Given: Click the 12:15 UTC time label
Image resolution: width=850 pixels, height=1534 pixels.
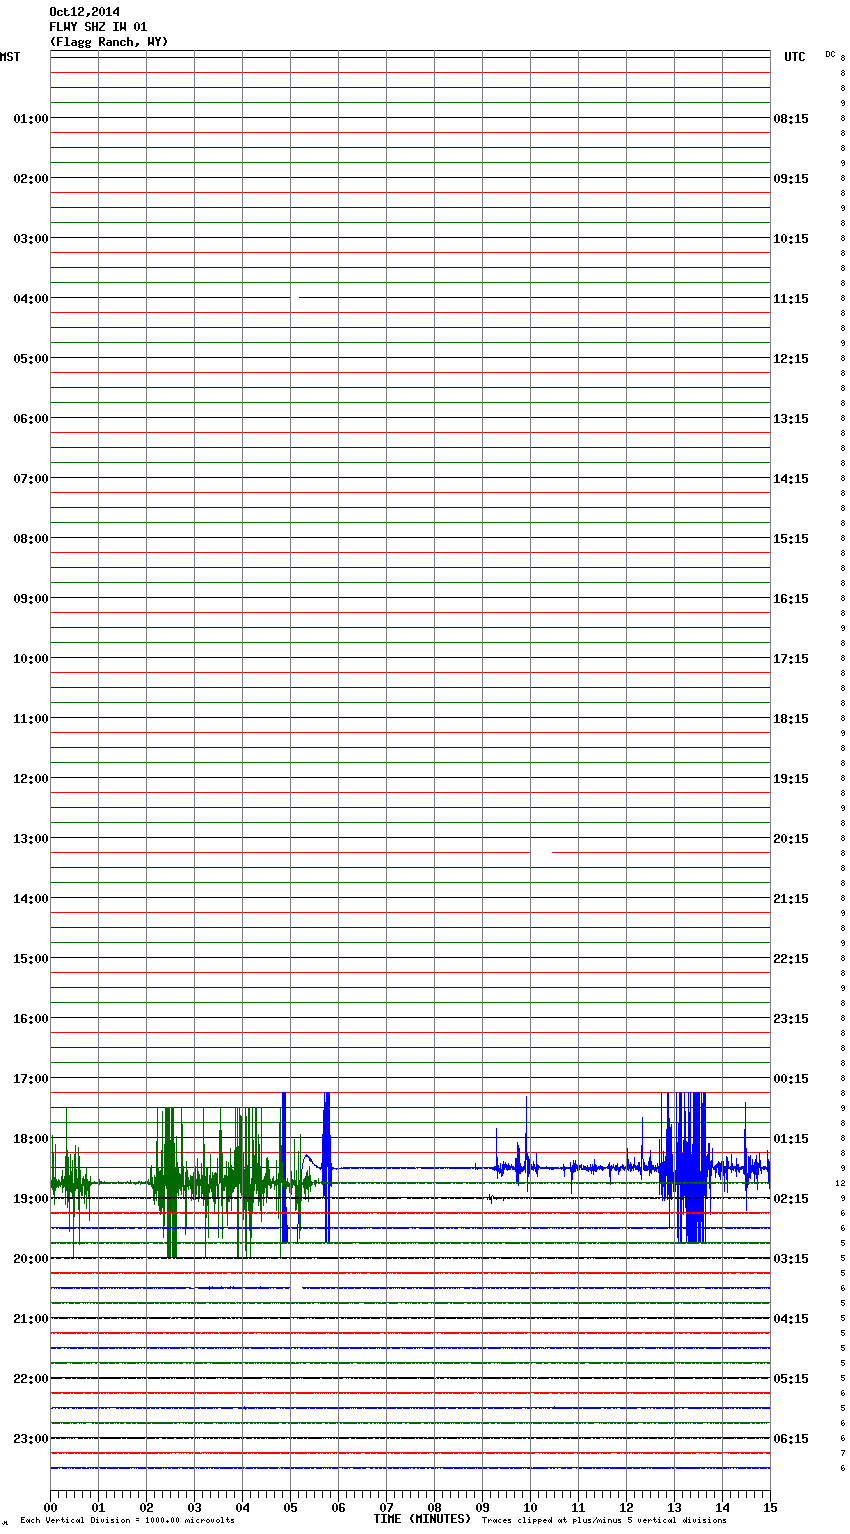Looking at the screenshot, I should [791, 359].
